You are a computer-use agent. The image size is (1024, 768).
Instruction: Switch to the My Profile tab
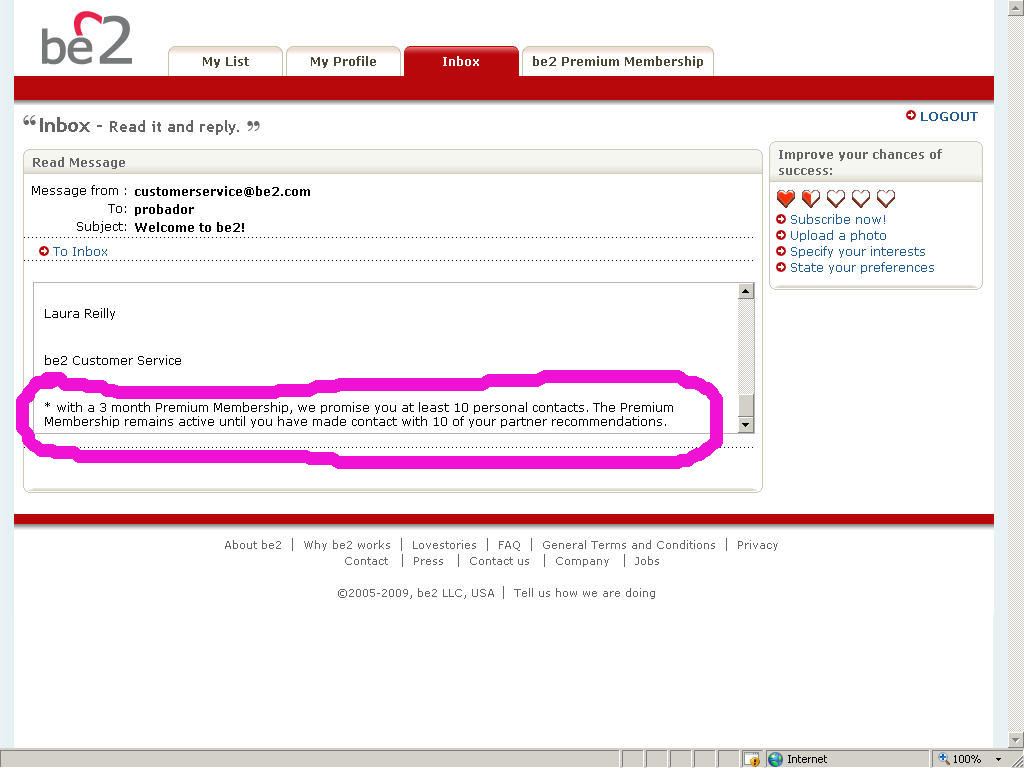pos(344,61)
